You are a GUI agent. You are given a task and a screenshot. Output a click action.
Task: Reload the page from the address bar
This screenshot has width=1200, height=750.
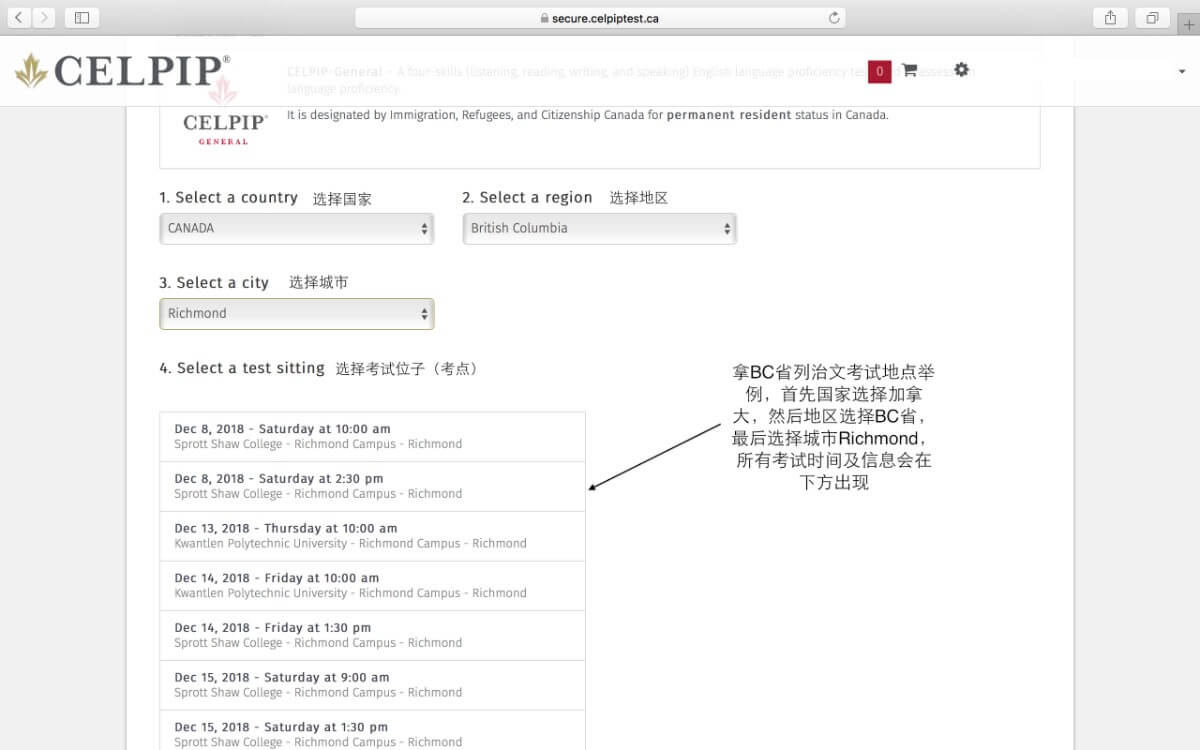(834, 18)
